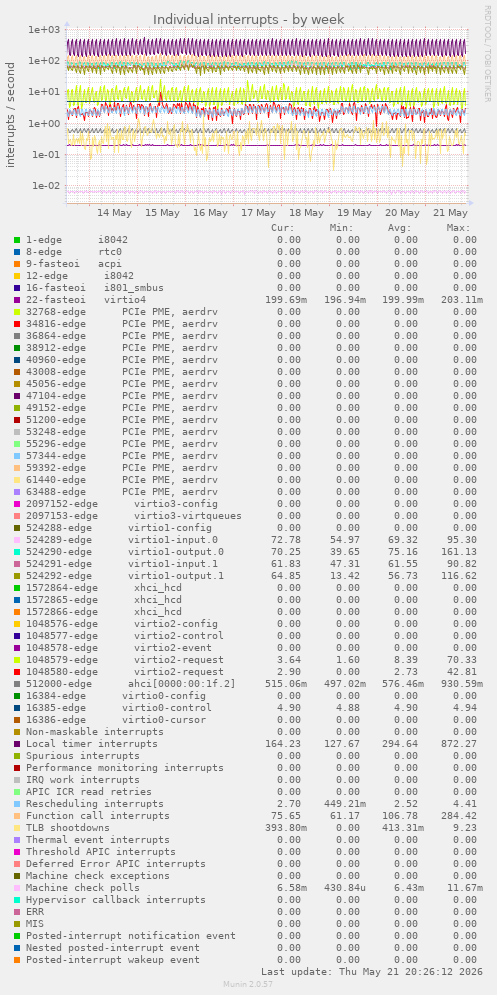Click the Avg: column header

(x=399, y=228)
